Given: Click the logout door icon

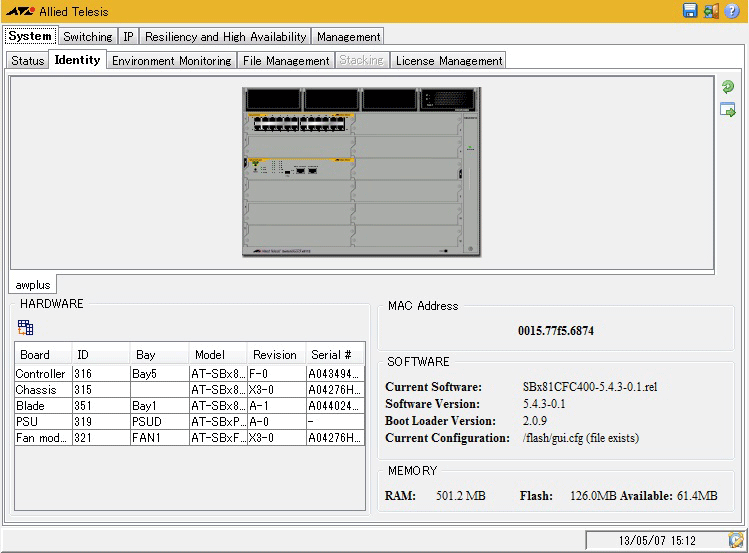Looking at the screenshot, I should pyautogui.click(x=711, y=11).
